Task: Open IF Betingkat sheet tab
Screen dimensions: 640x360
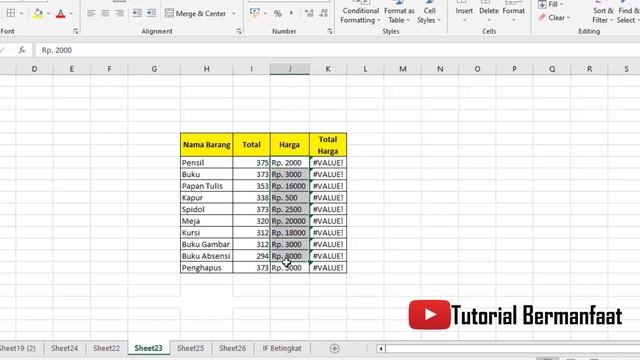Action: point(282,348)
